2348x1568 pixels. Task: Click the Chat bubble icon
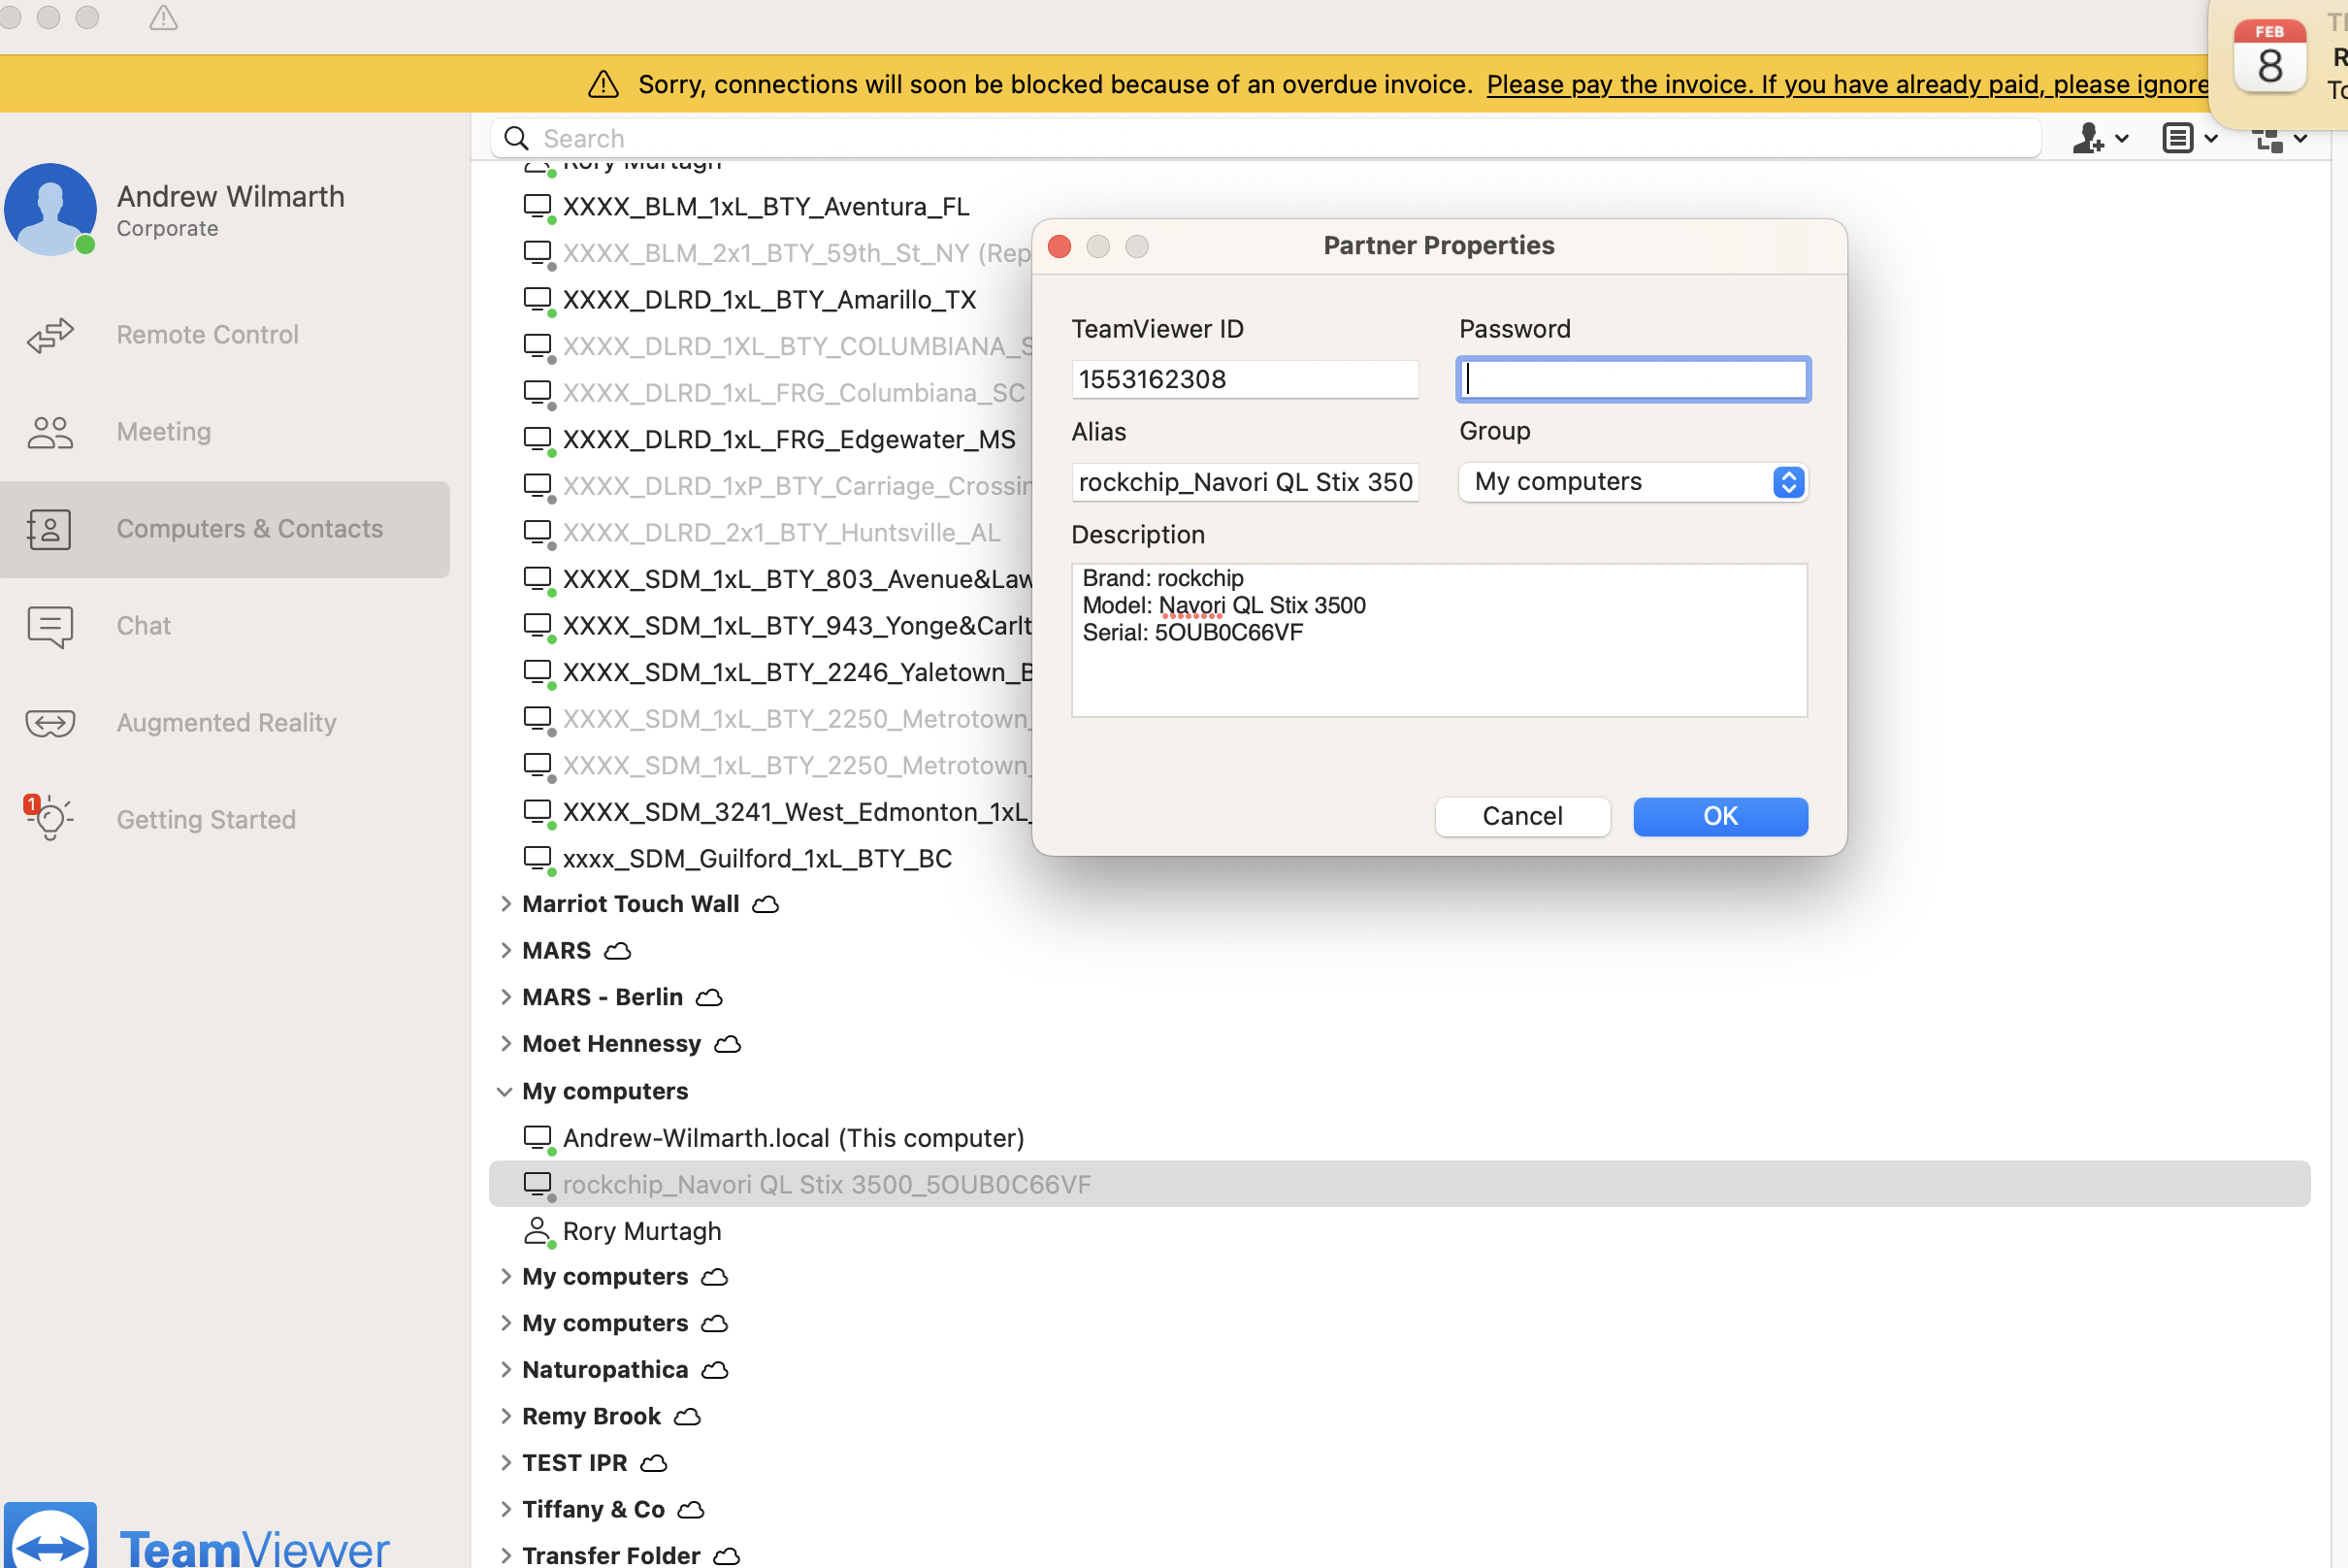(50, 626)
